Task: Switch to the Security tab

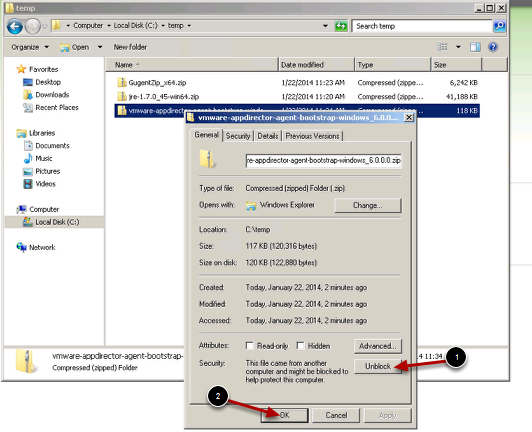Action: click(238, 136)
